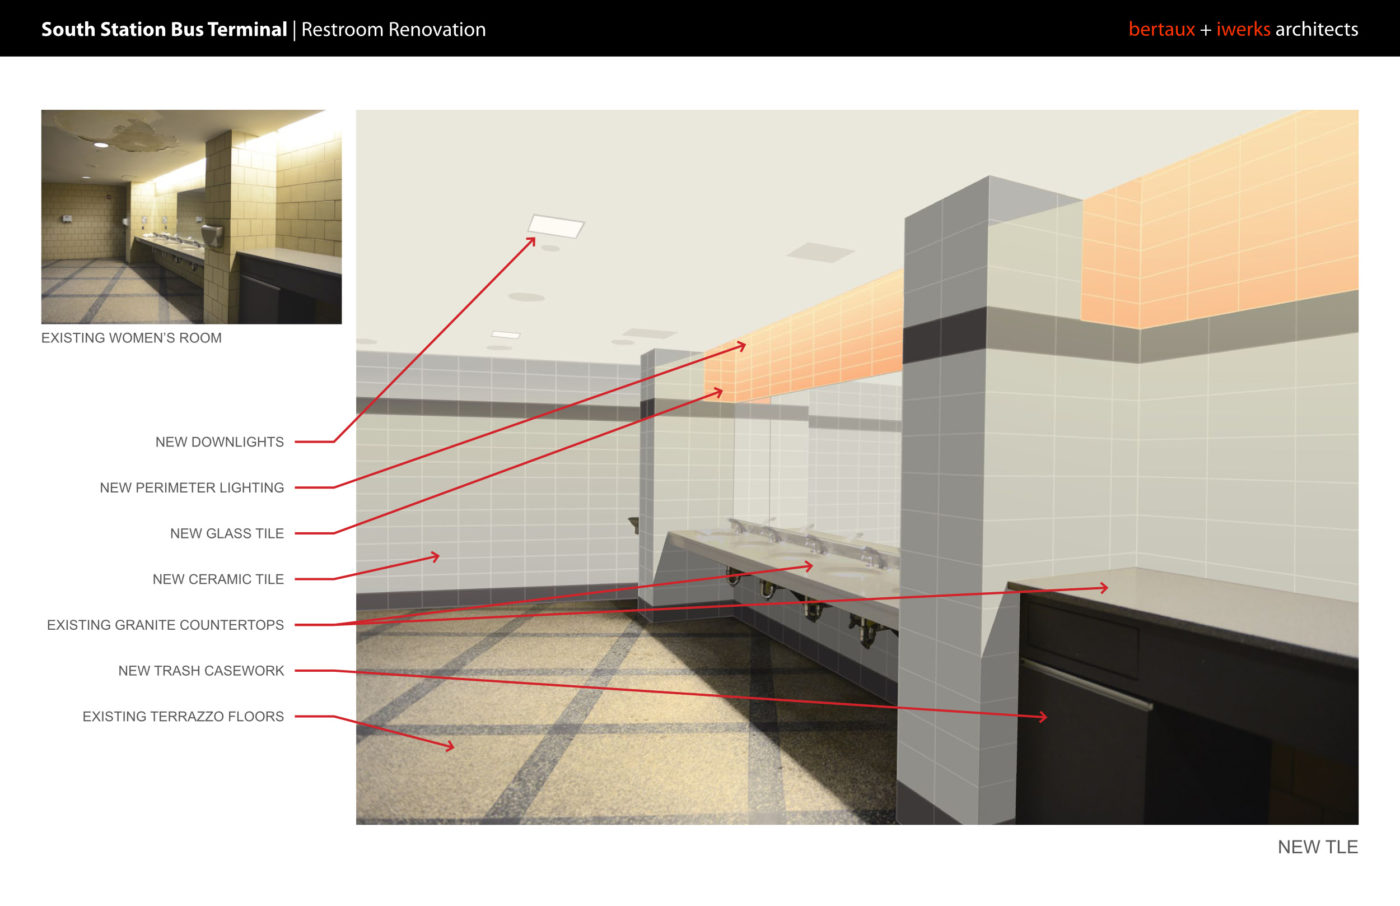The image size is (1400, 906).
Task: Click the EXISTING GRANITE COUNTERTOPS label
Action: pos(165,624)
